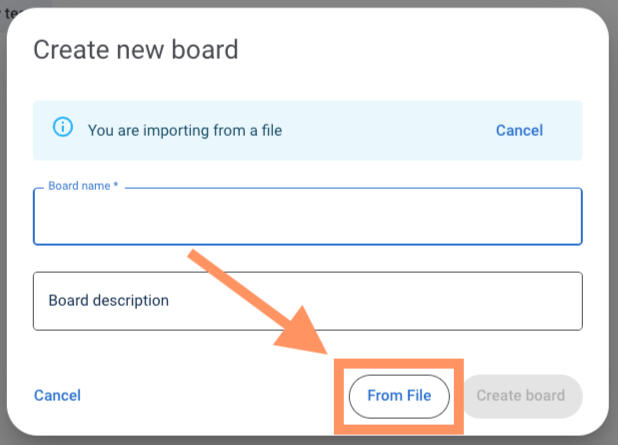The image size is (618, 445).
Task: Click the Create board button
Action: click(520, 396)
